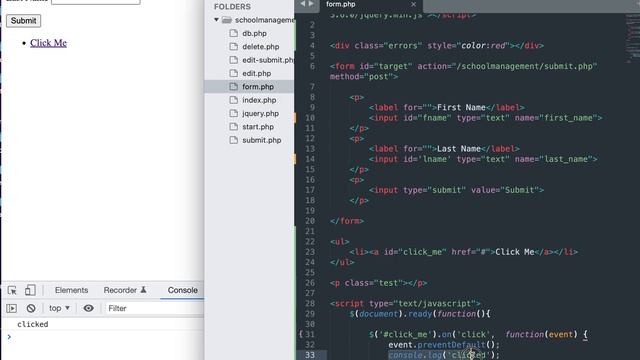Click the submit.php file icon

pyautogui.click(x=233, y=140)
